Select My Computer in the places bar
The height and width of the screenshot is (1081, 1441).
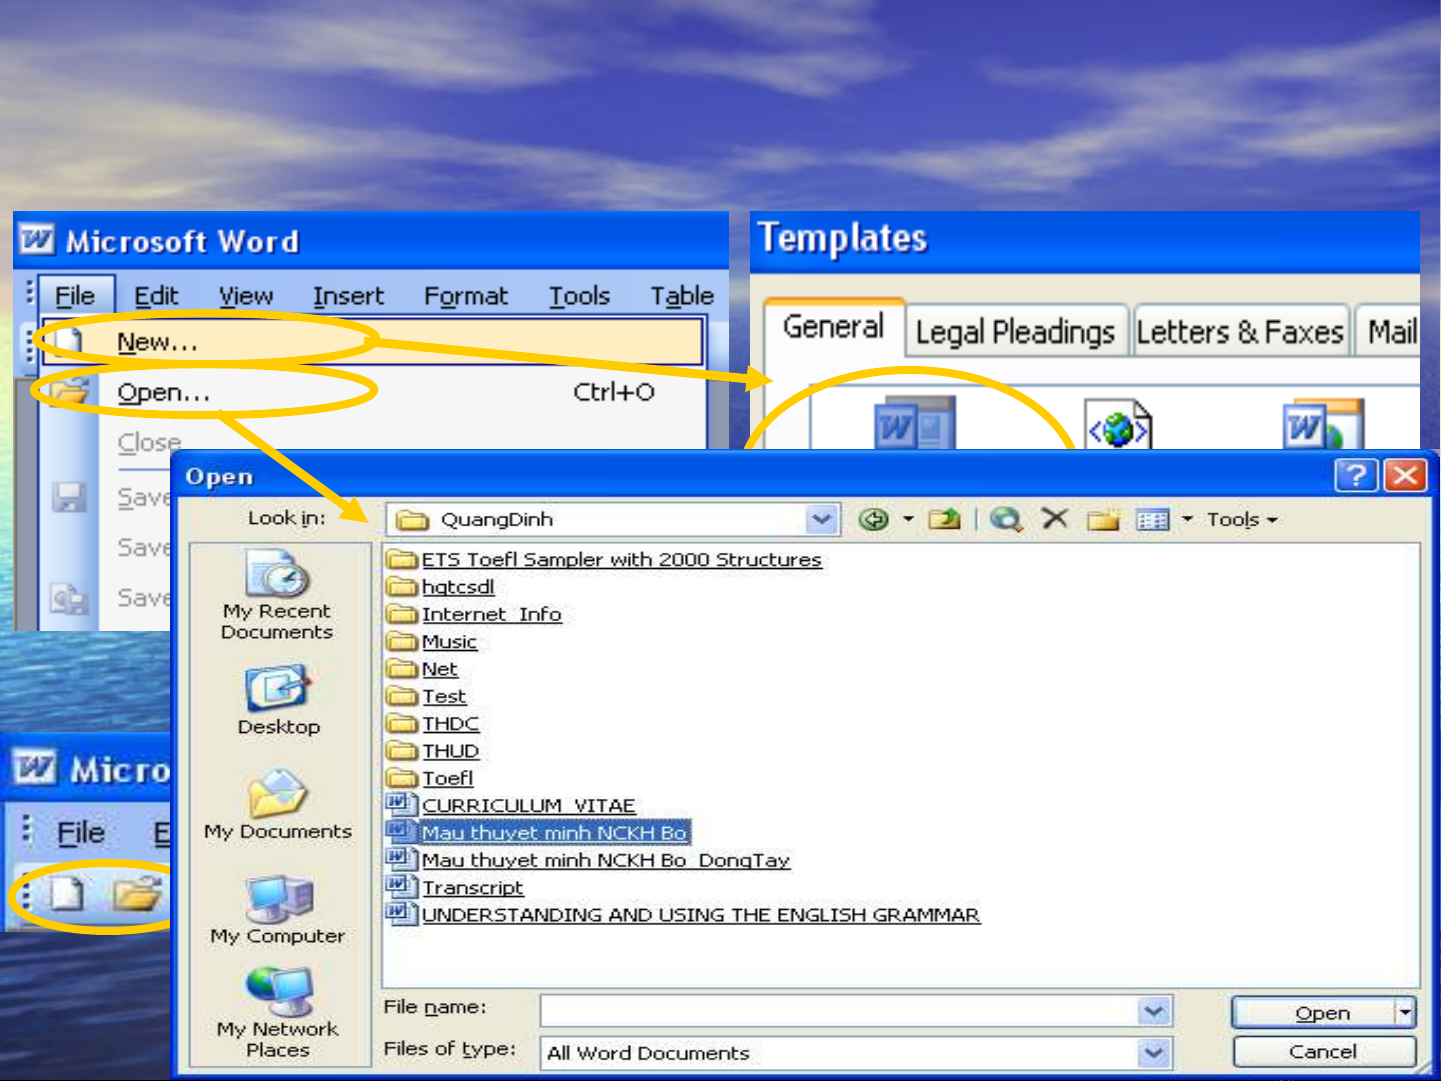278,910
